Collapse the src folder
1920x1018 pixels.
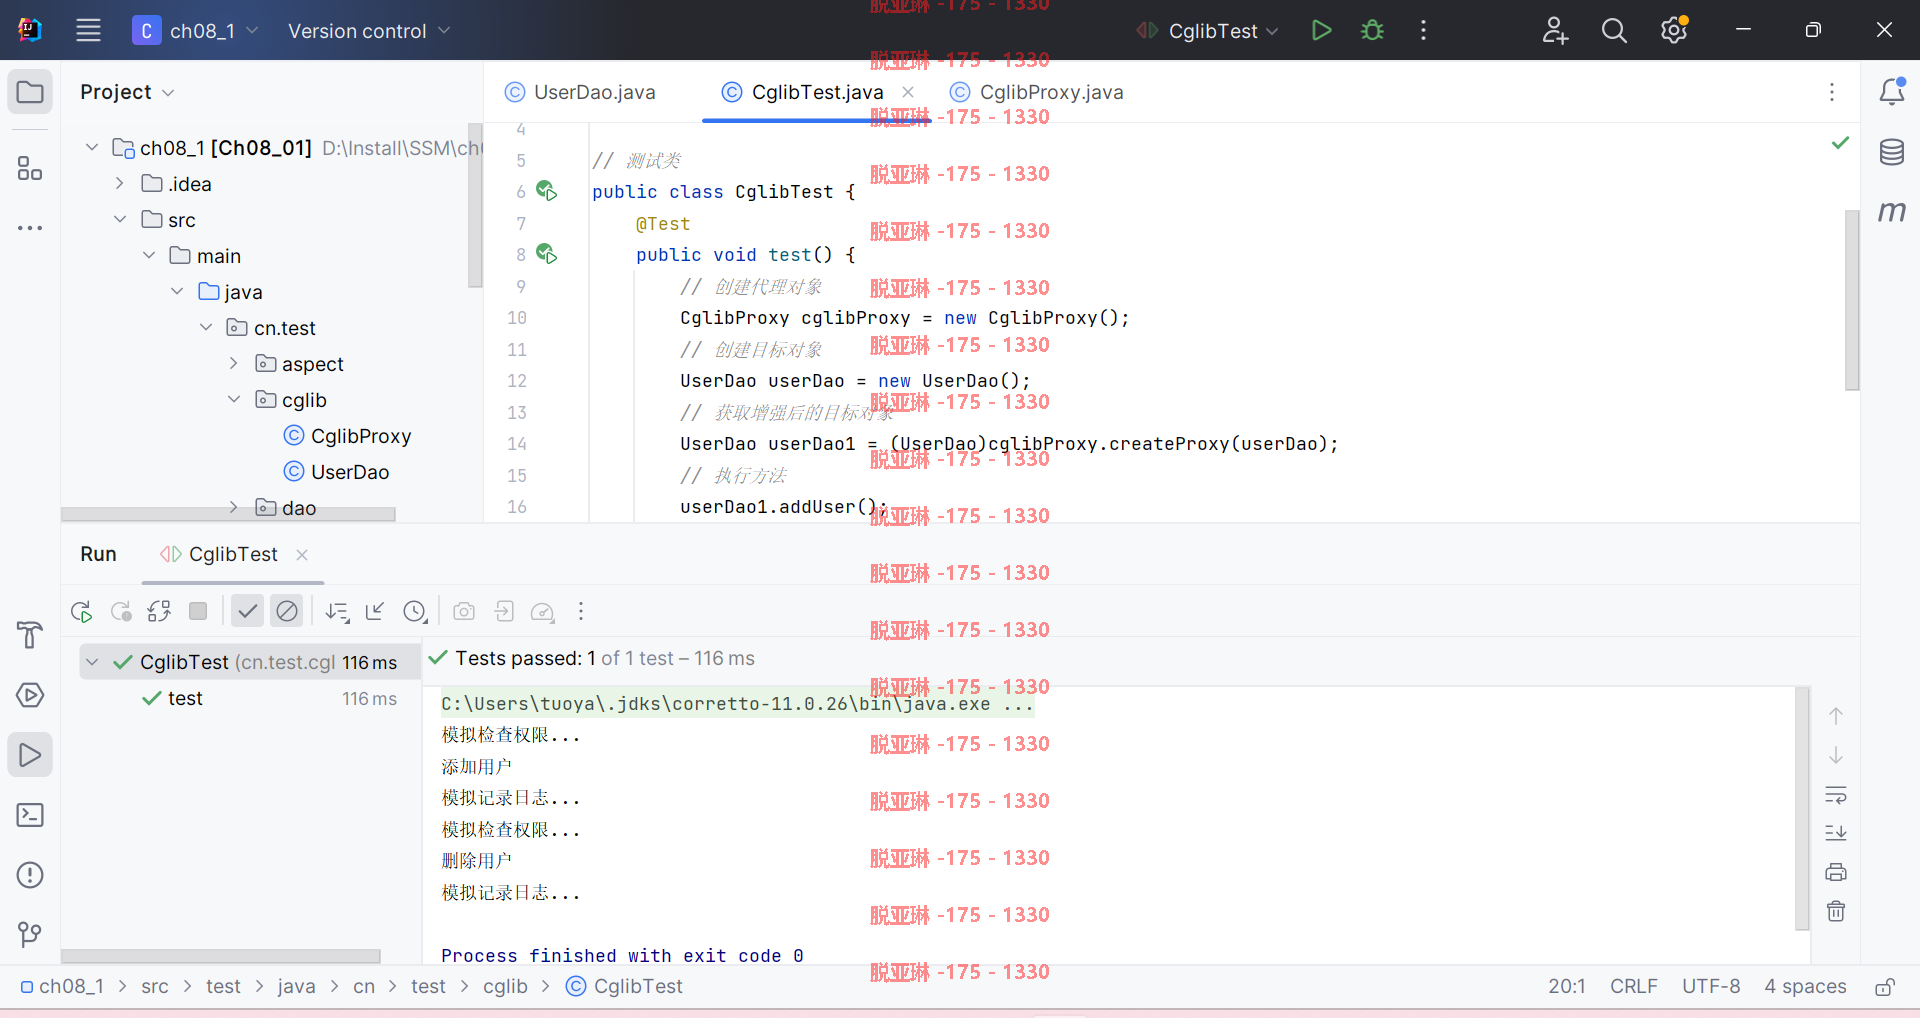point(120,220)
